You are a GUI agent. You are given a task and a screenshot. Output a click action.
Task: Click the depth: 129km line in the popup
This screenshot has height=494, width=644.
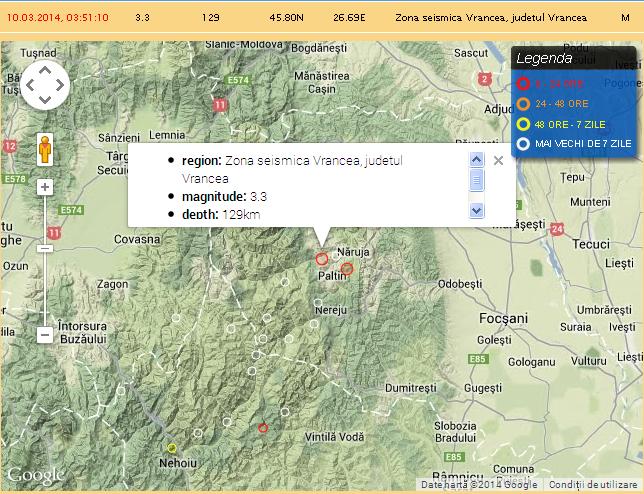(221, 214)
